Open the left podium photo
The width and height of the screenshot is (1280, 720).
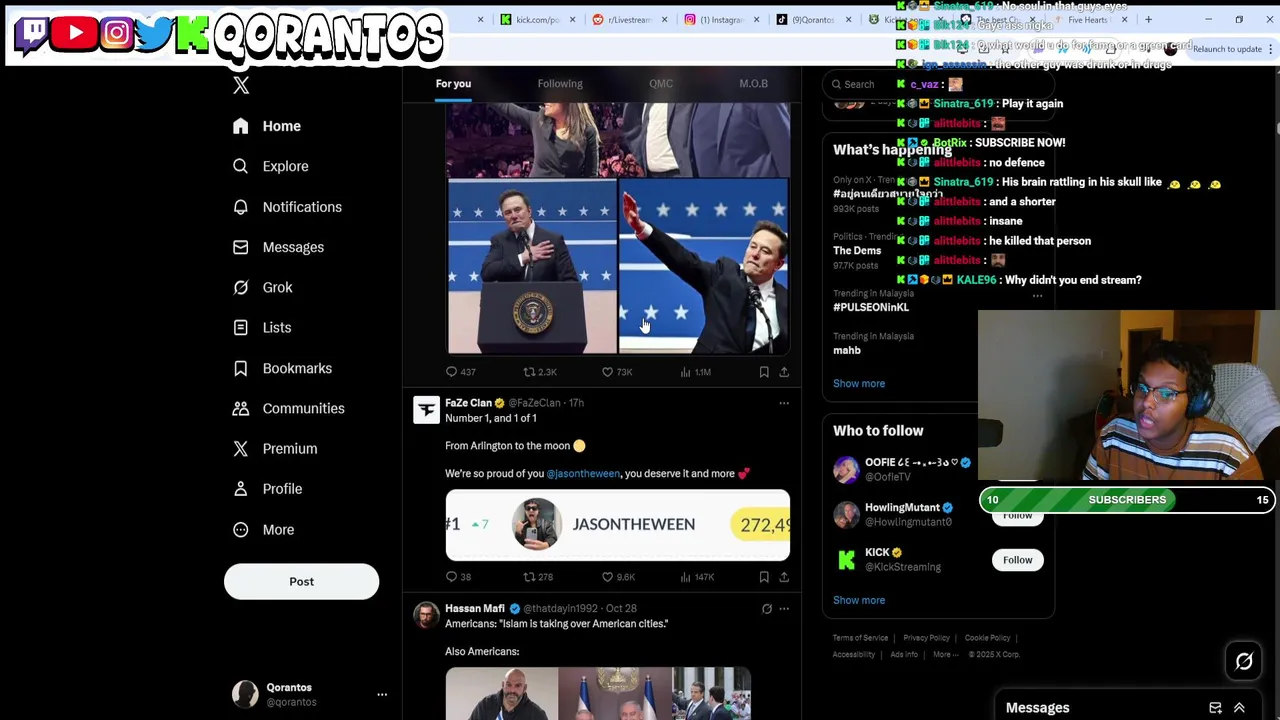click(x=532, y=267)
